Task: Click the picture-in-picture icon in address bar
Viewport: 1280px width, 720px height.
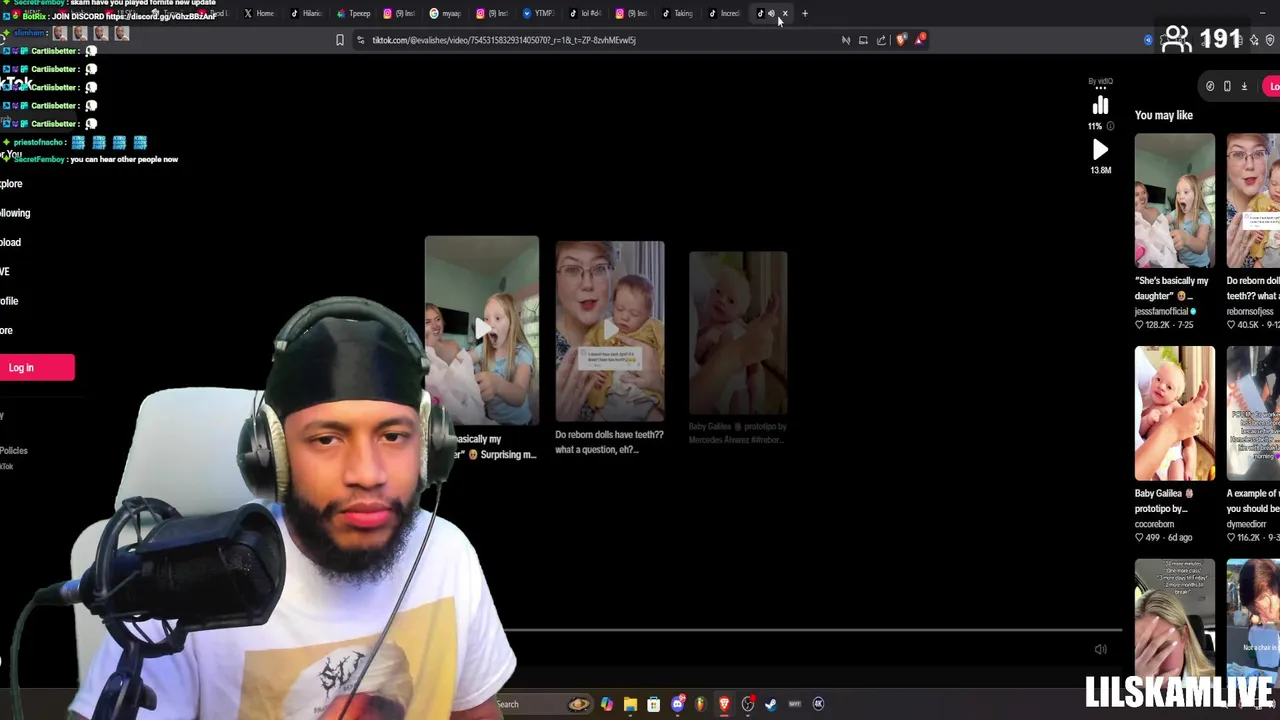Action: coord(863,40)
